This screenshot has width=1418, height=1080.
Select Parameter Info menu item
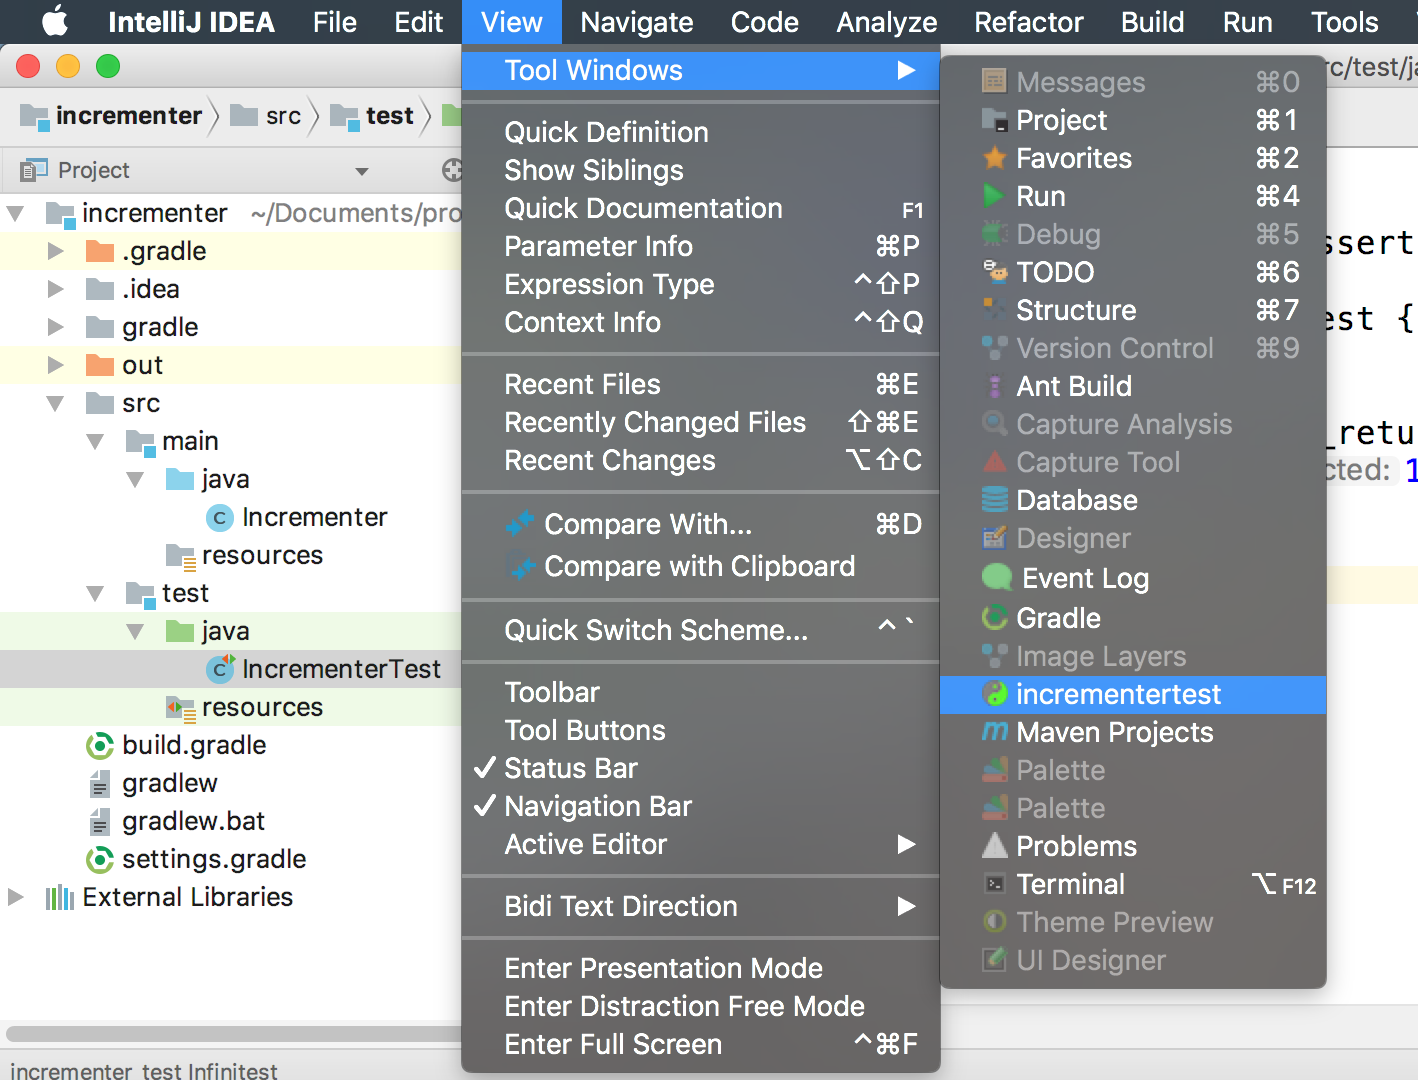pos(700,246)
